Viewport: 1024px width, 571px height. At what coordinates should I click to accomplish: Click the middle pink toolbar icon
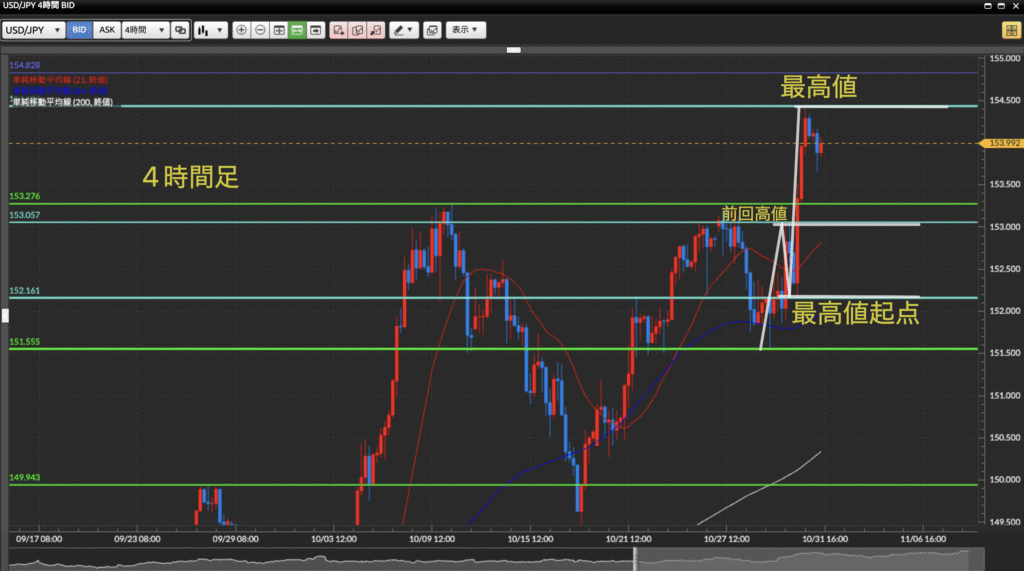click(357, 30)
